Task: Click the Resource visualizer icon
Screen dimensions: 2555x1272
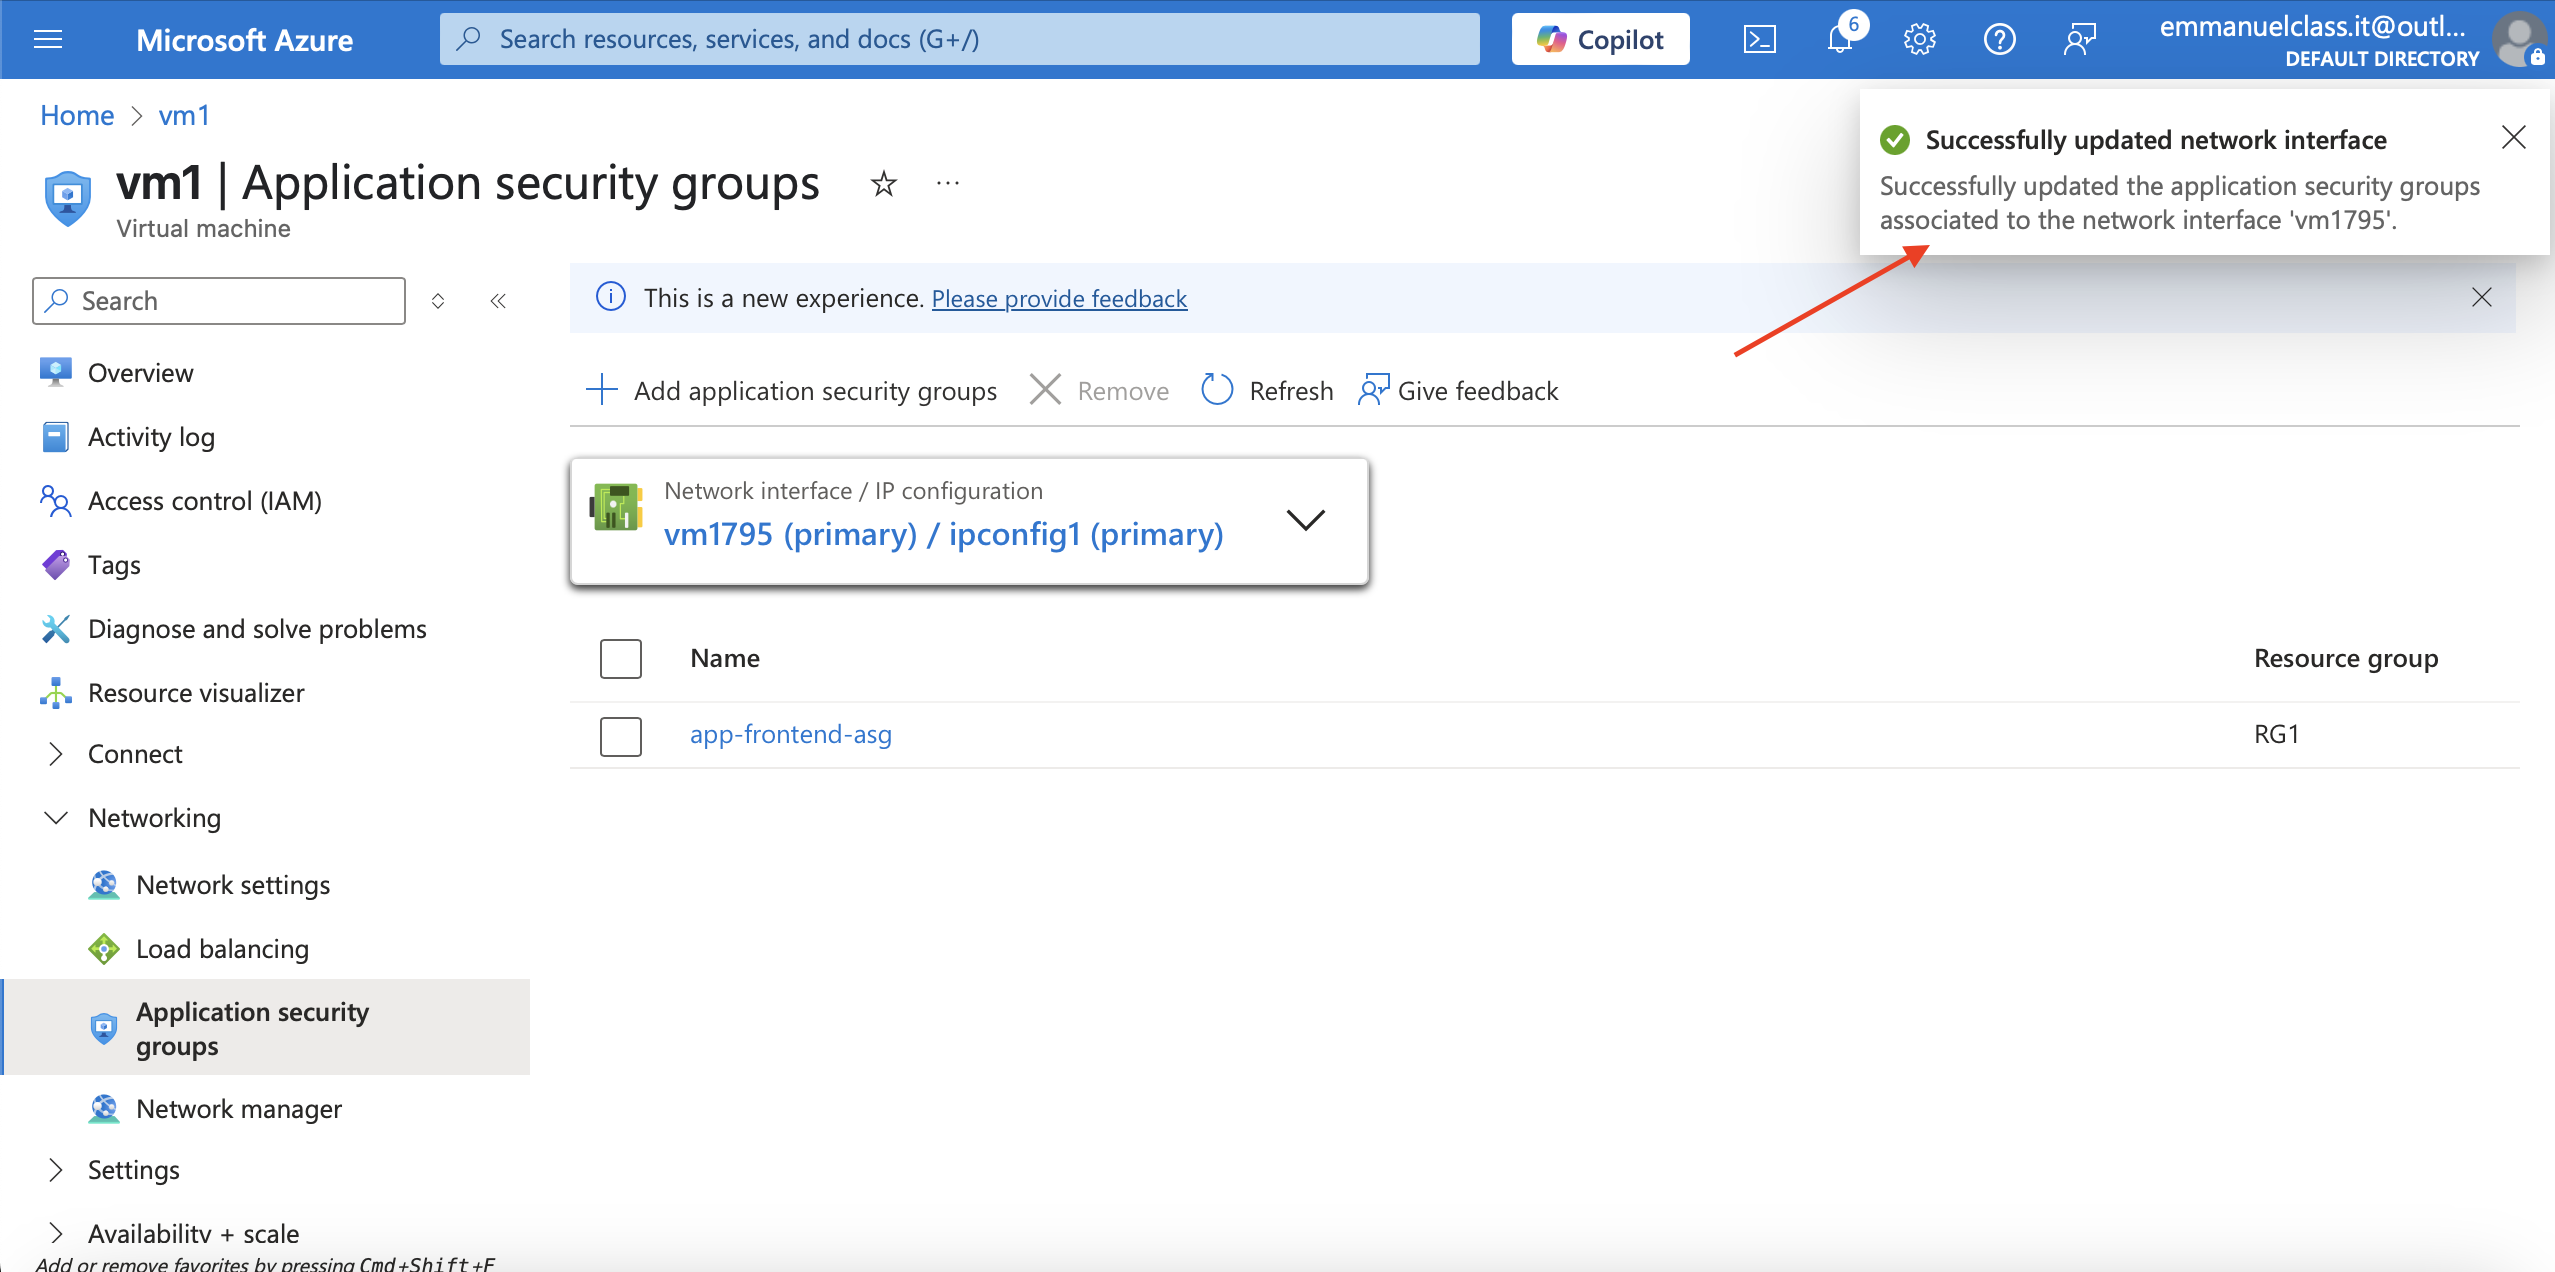Action: point(56,693)
